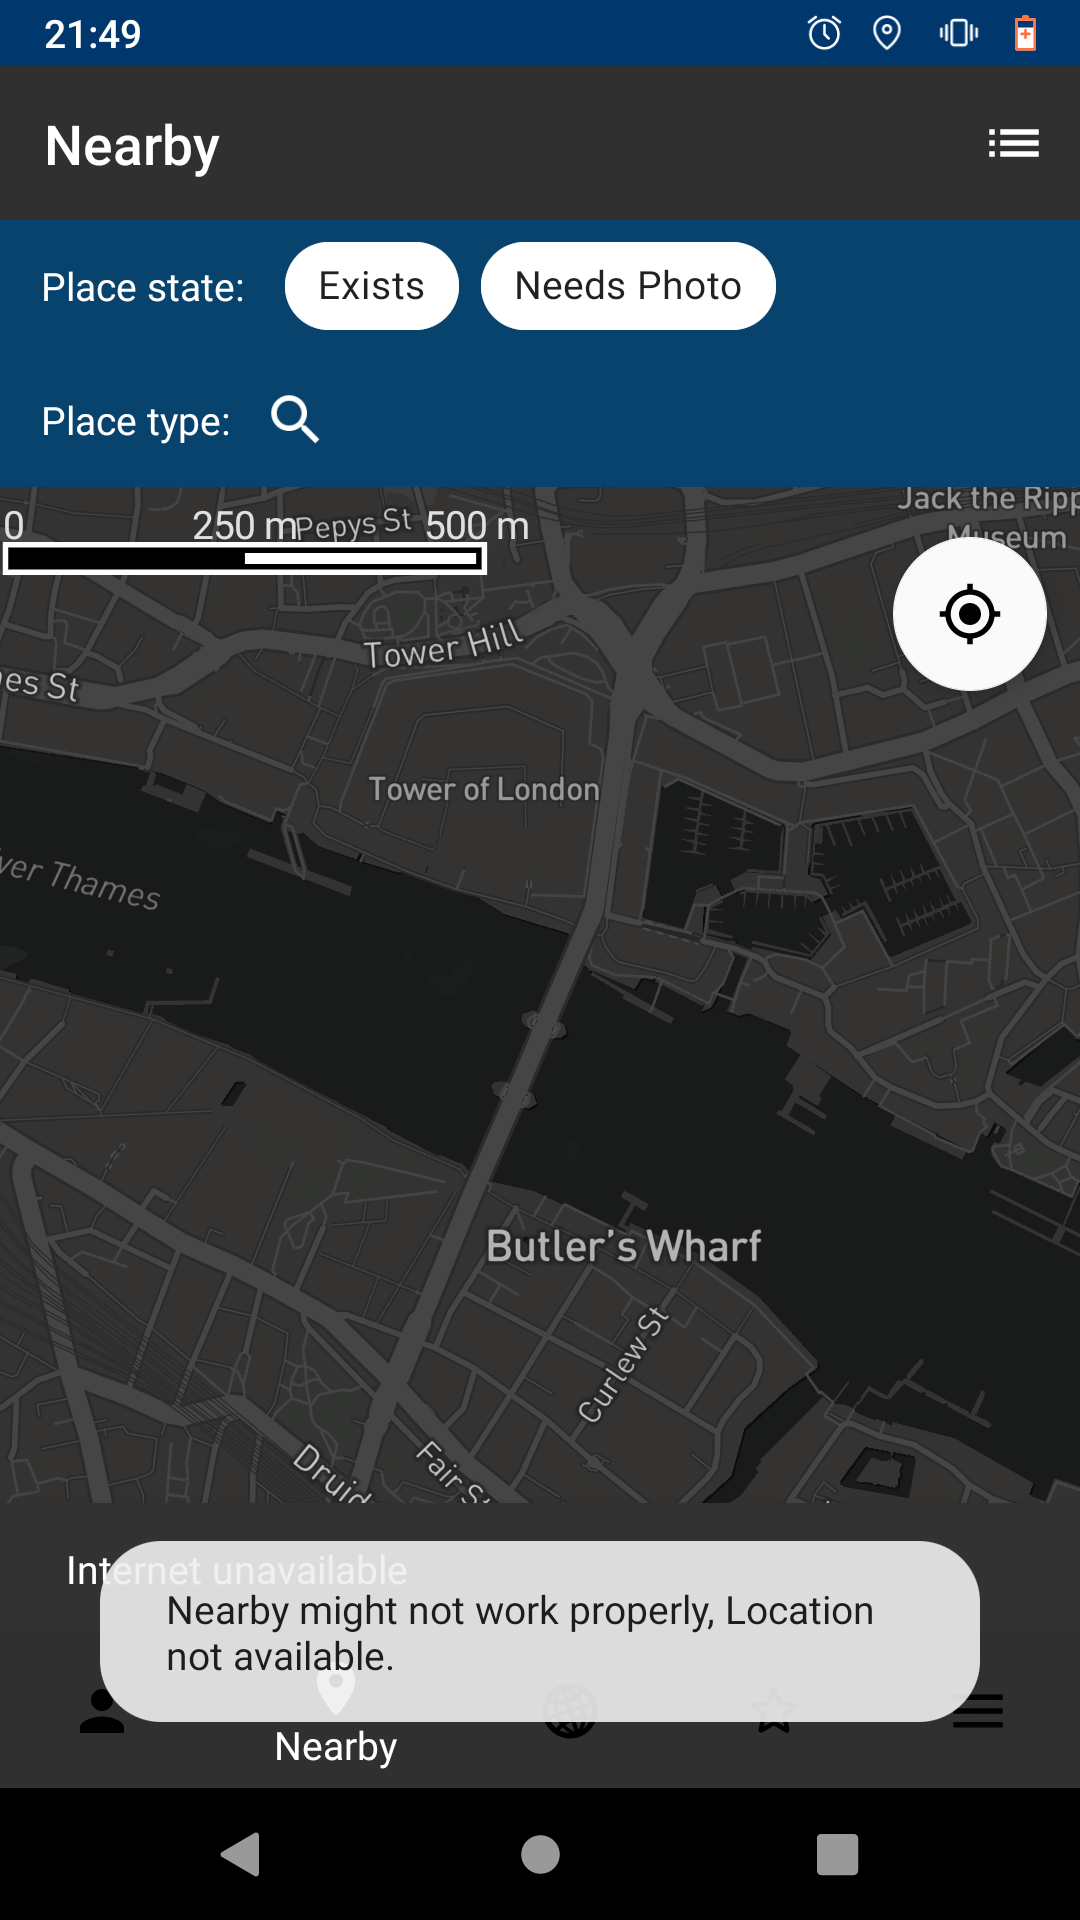Image resolution: width=1080 pixels, height=1920 pixels.
Task: Tap the map scale bar
Action: coord(244,557)
